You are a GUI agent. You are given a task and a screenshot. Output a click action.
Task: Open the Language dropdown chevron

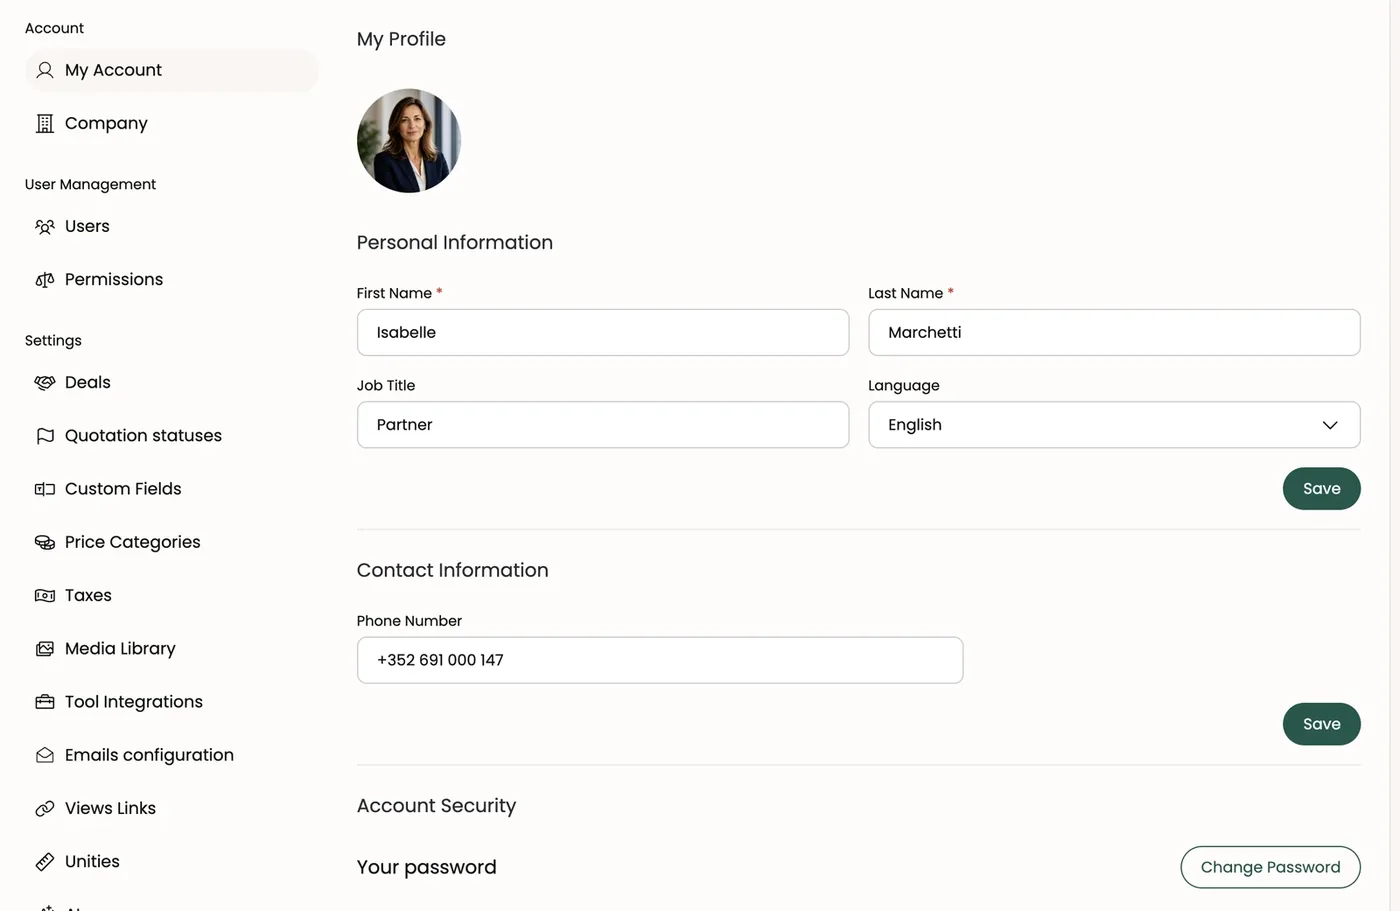point(1330,425)
